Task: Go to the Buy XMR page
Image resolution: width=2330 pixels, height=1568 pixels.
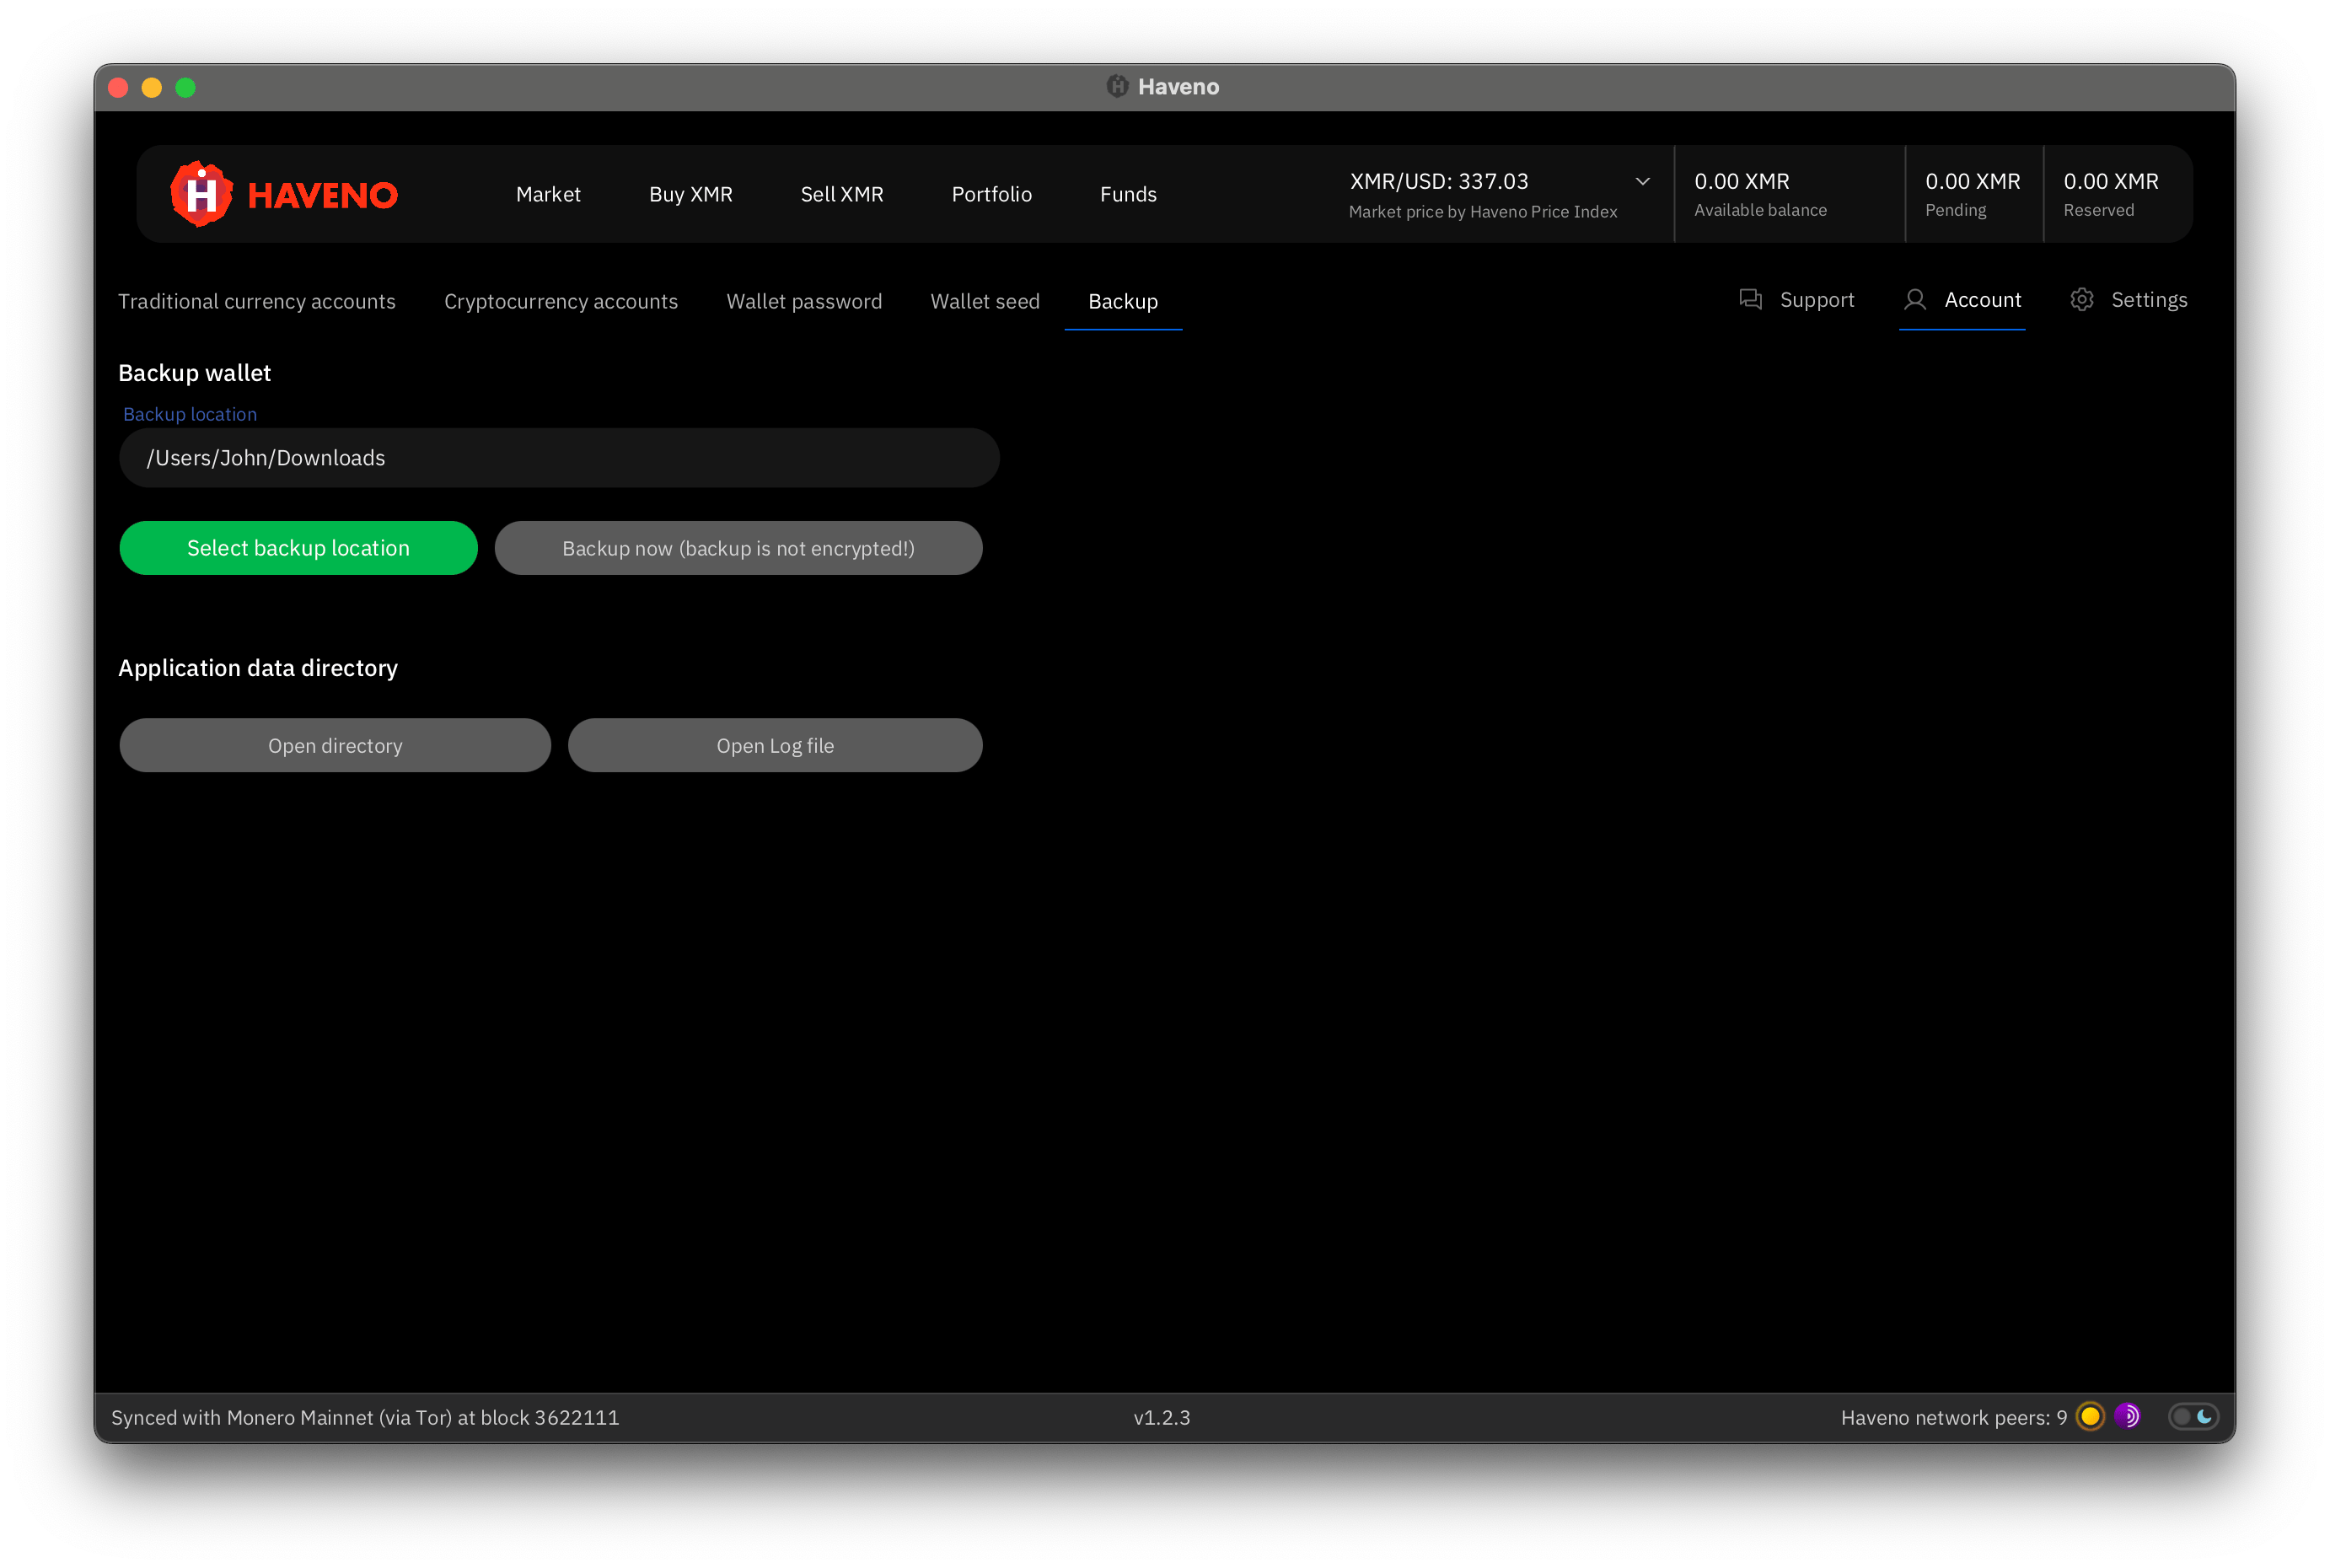Action: click(690, 194)
